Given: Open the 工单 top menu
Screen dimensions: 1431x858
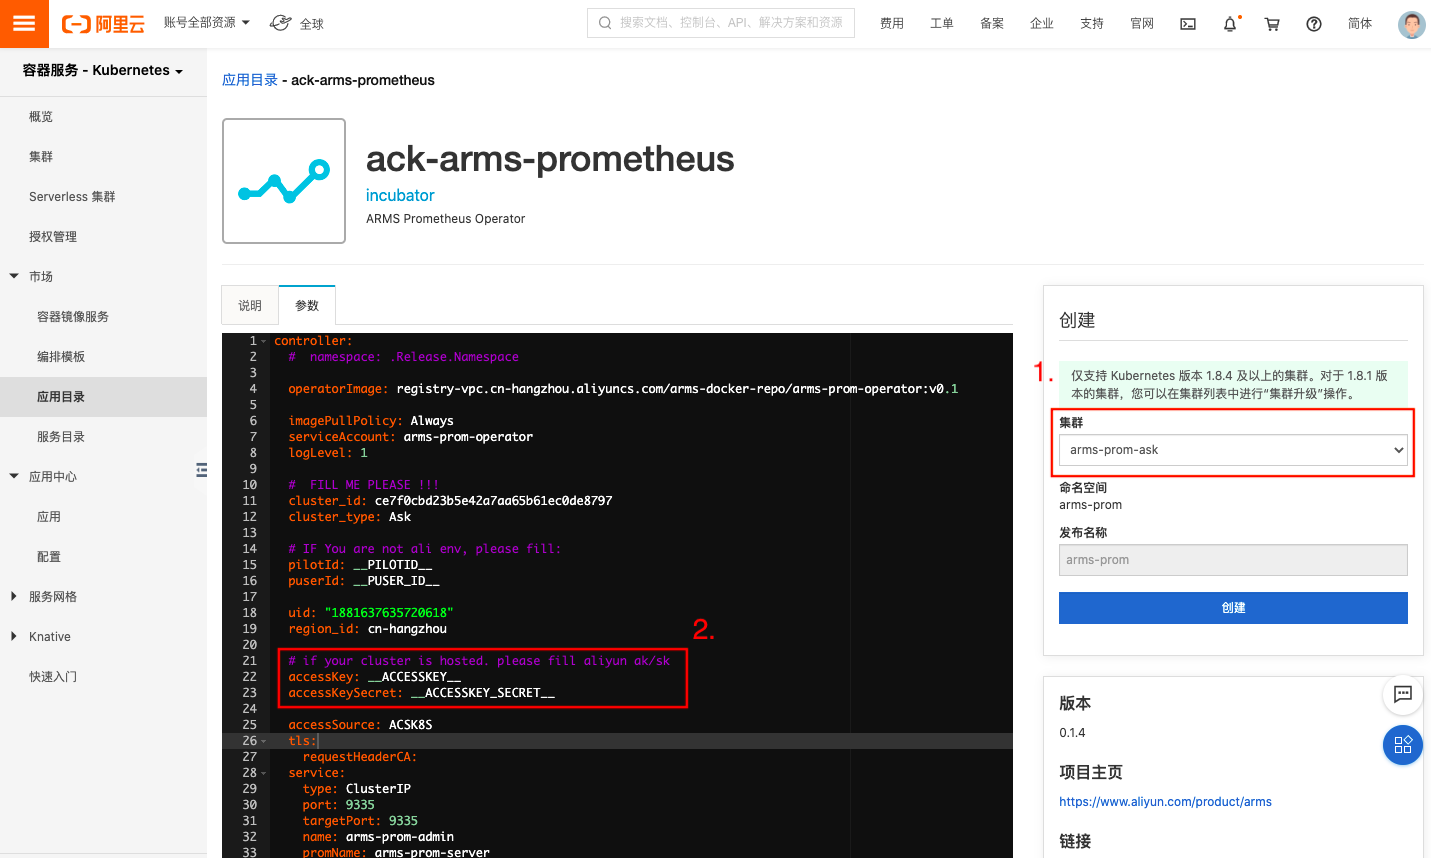Looking at the screenshot, I should (x=942, y=24).
